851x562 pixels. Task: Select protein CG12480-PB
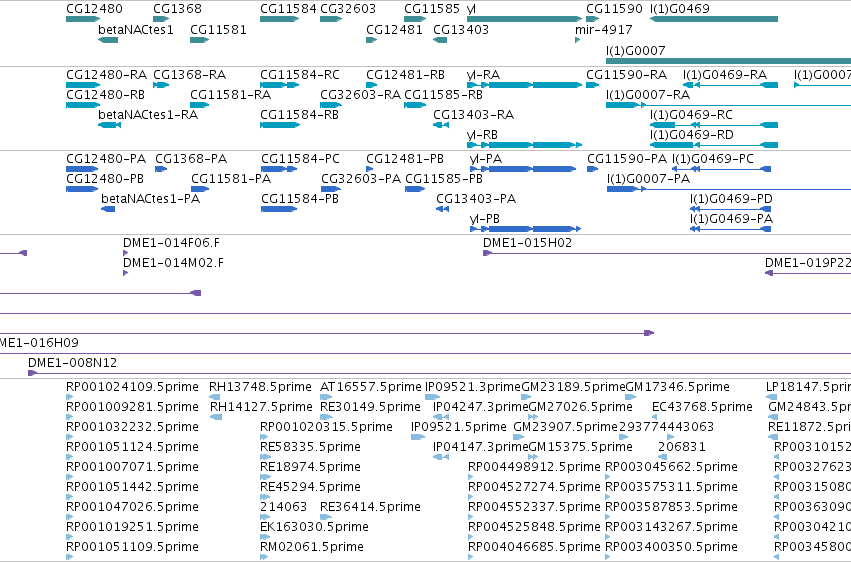82,189
